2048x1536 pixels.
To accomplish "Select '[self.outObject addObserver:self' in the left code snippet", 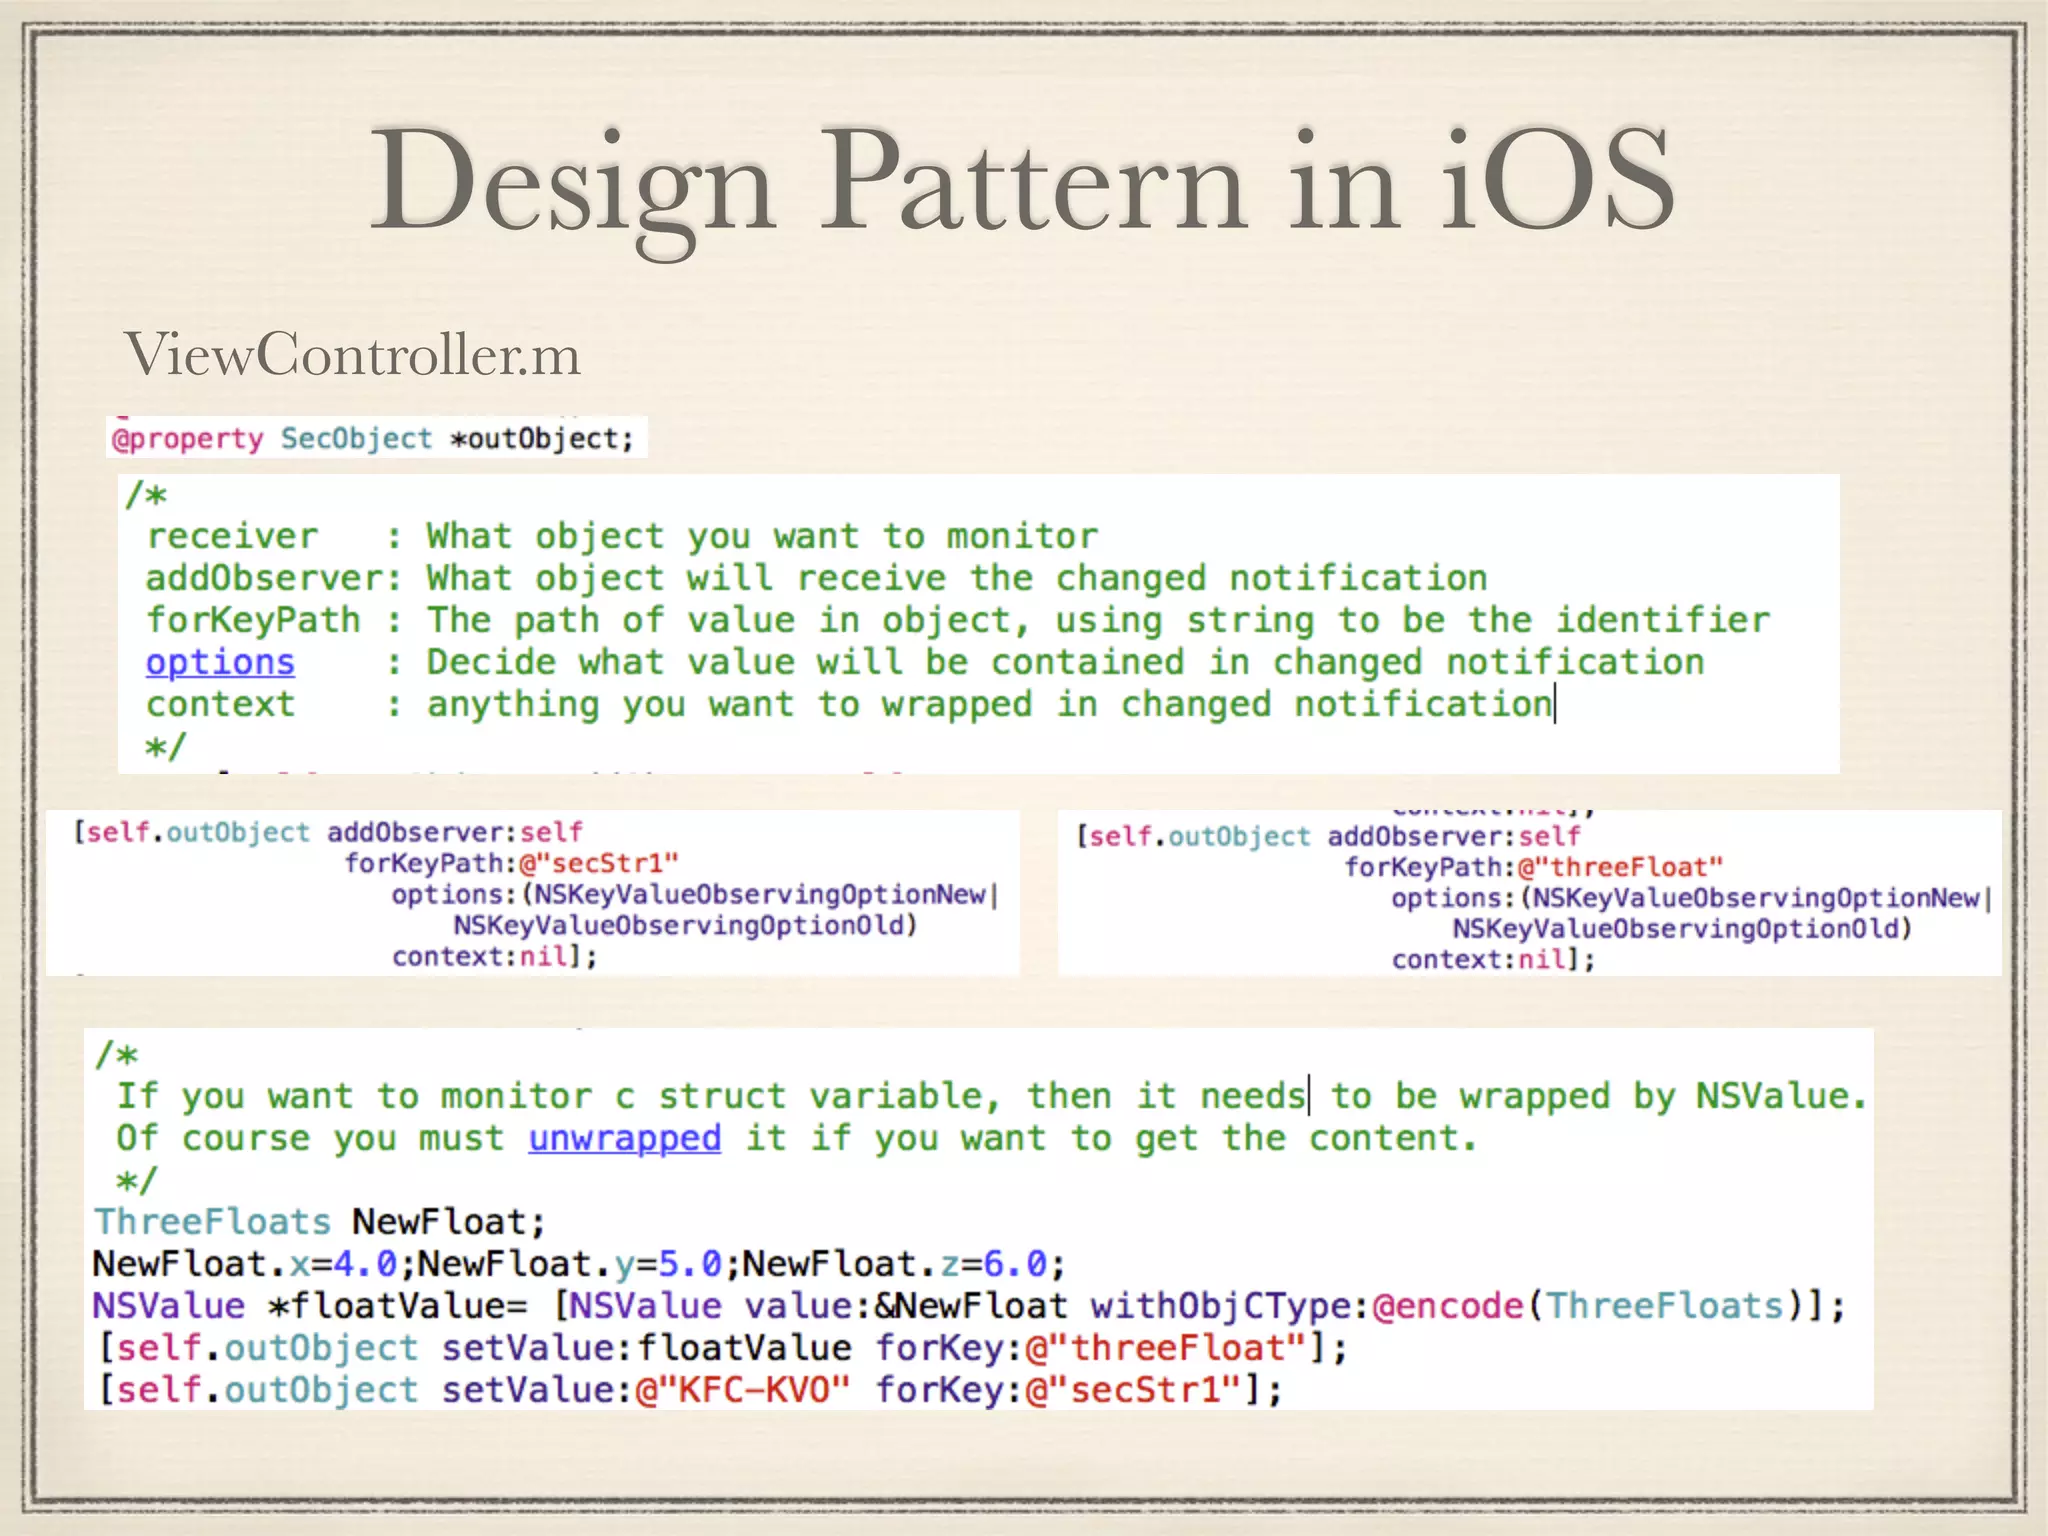I will coord(328,832).
